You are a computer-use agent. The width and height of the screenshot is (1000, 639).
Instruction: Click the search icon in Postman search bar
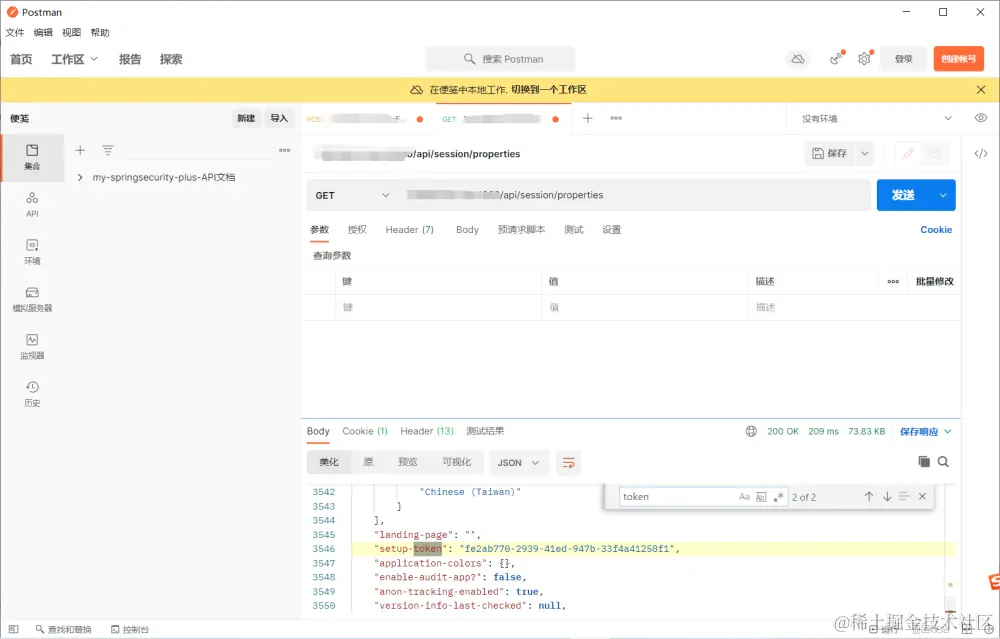[x=469, y=59]
